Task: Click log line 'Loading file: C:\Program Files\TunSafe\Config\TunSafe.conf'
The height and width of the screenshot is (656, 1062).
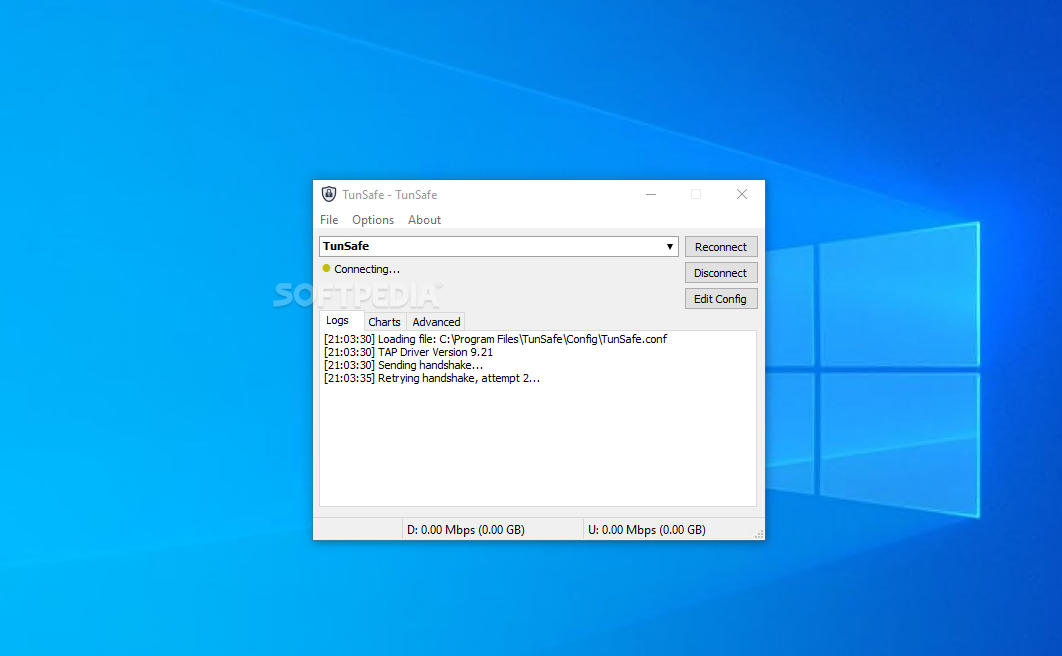Action: click(495, 339)
